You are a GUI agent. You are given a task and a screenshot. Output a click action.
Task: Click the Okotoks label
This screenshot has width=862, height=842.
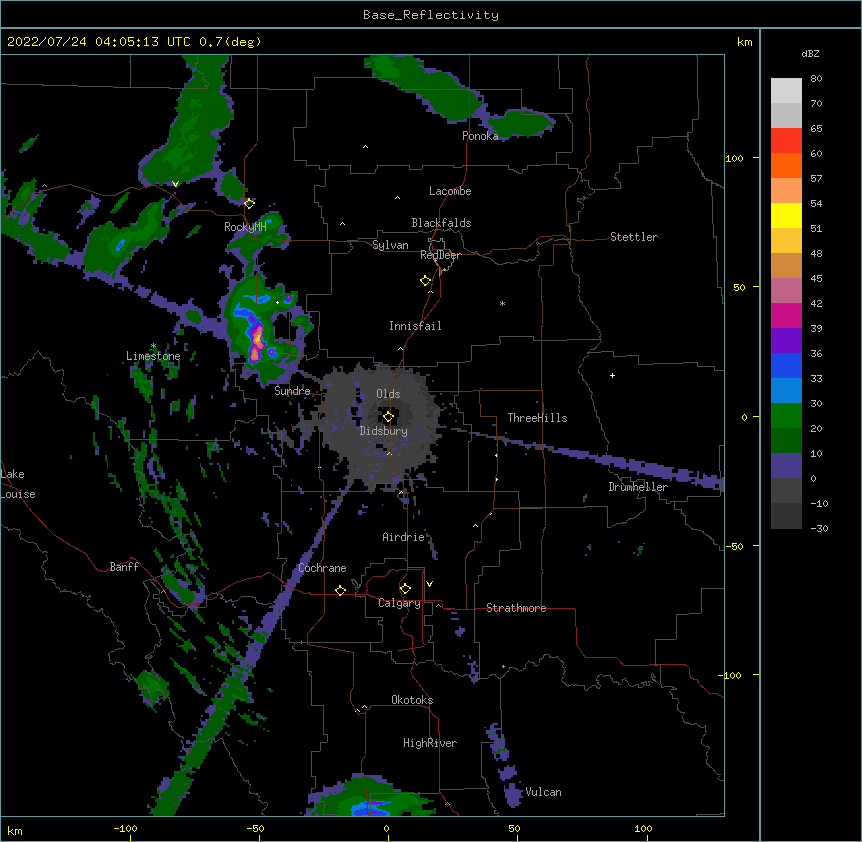412,700
